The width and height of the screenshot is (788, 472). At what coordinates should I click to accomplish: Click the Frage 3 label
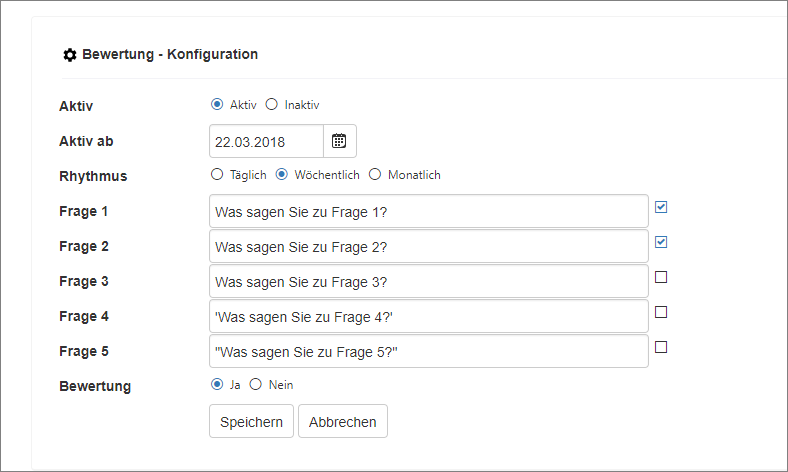(83, 281)
